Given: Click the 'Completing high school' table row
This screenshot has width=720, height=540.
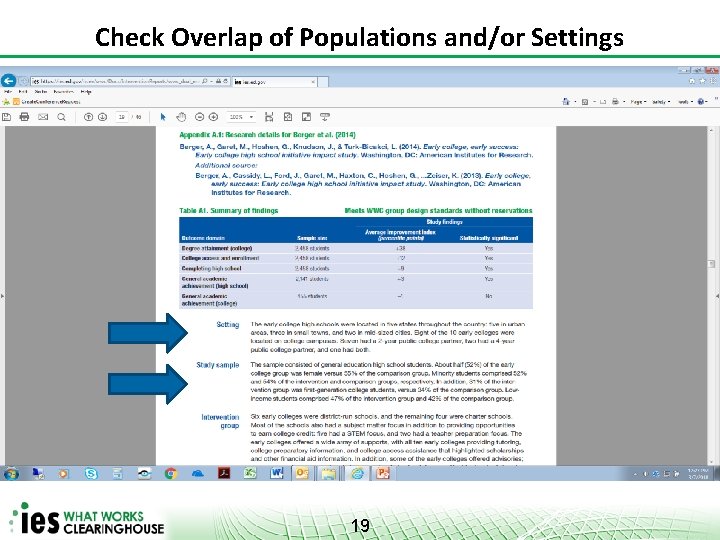Looking at the screenshot, I should click(356, 268).
